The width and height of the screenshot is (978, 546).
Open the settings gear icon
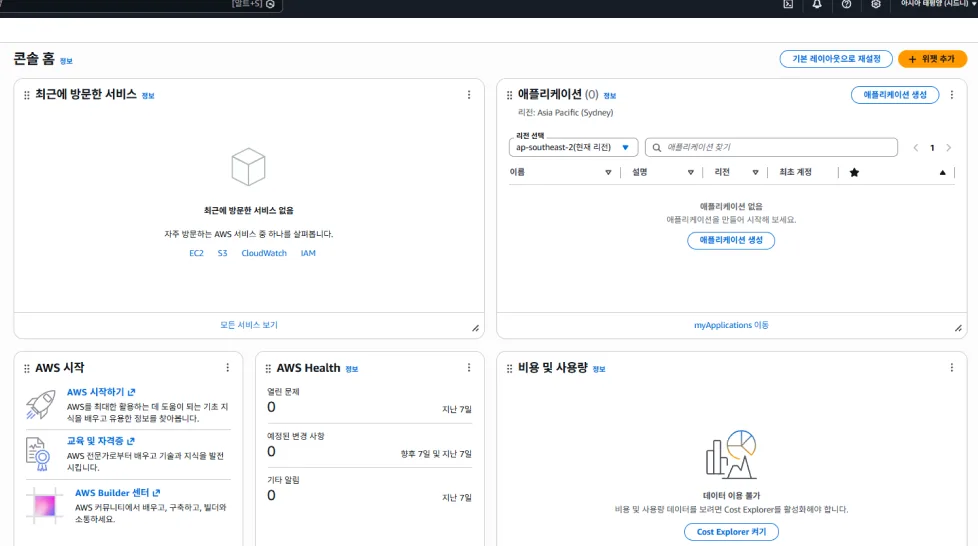[x=876, y=4]
